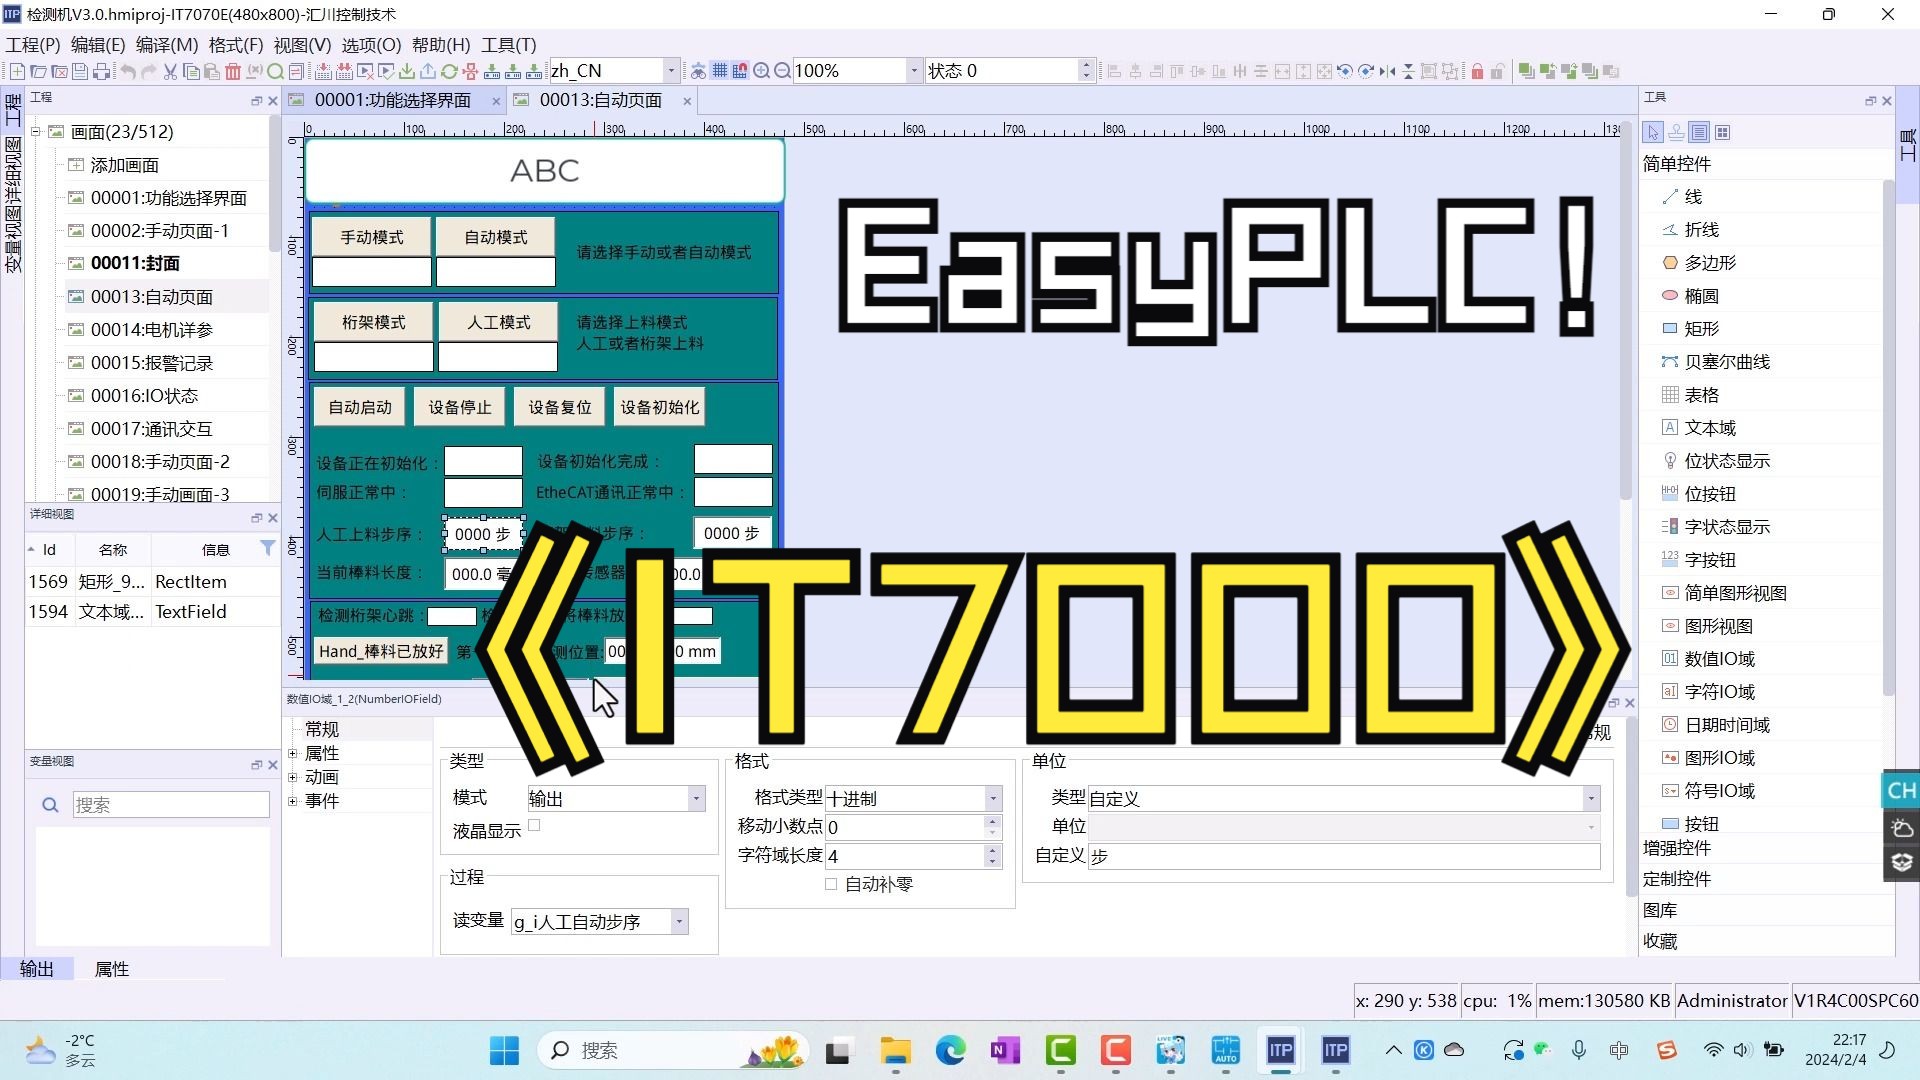Click the 手动模式 button on canvas
Image resolution: width=1920 pixels, height=1080 pixels.
pos(372,237)
